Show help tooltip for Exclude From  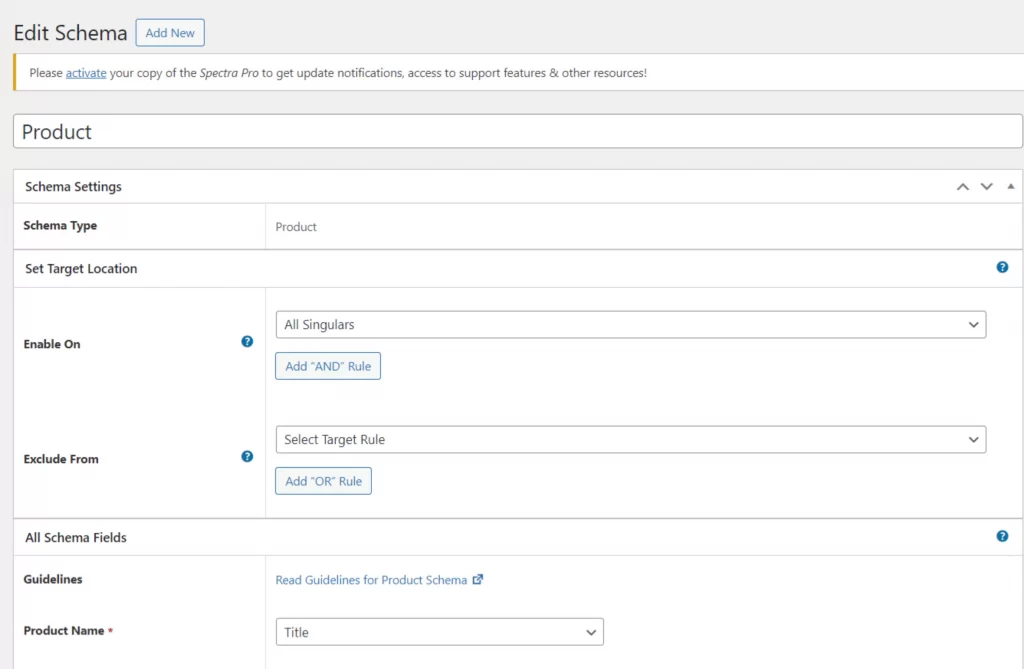tap(247, 457)
